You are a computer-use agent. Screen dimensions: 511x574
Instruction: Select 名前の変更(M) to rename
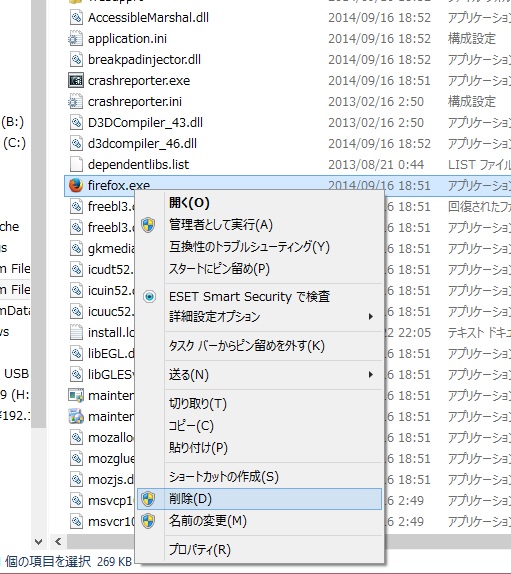260,521
